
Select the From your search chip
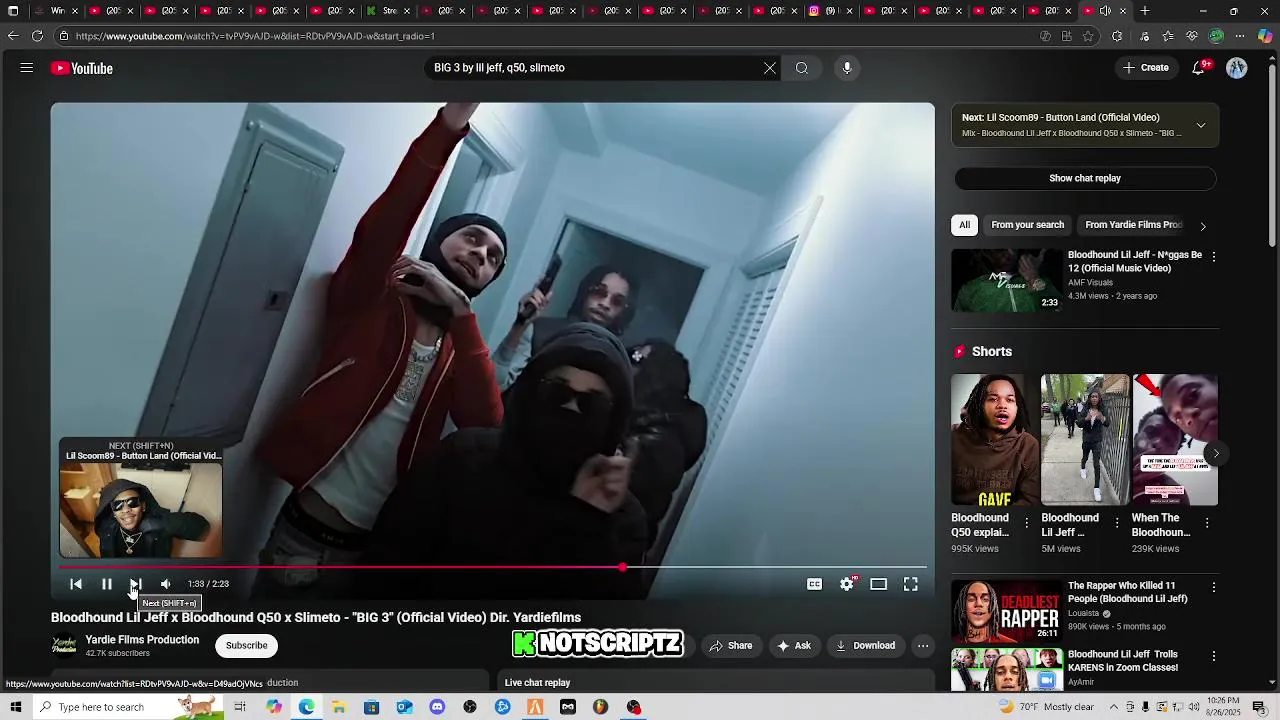click(x=1027, y=225)
